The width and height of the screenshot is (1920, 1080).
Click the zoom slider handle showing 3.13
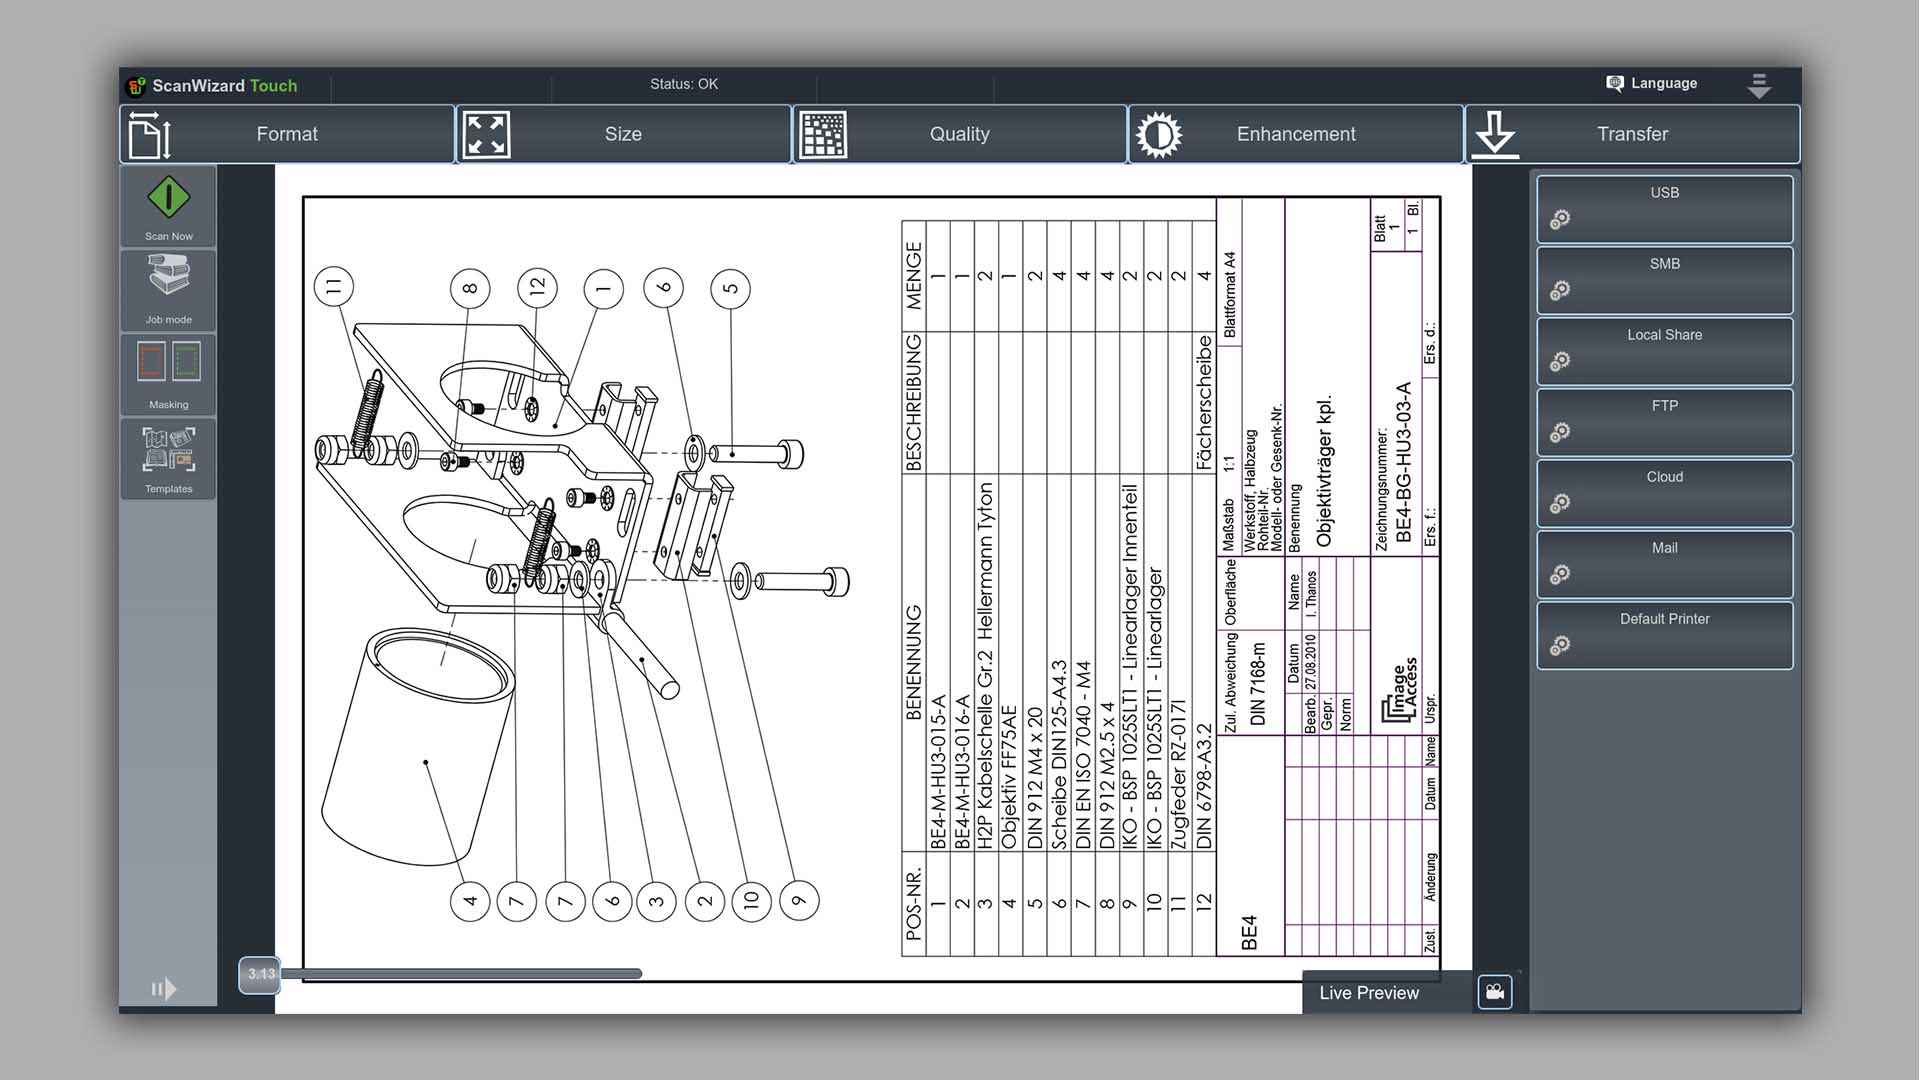click(260, 974)
